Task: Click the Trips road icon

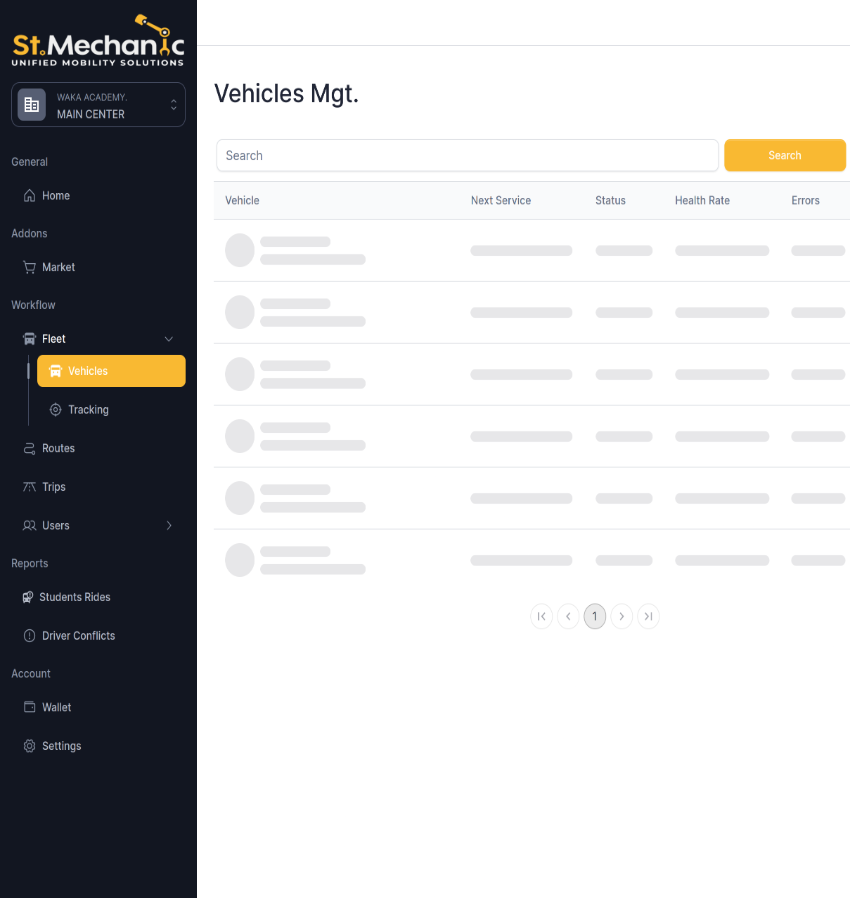Action: click(x=29, y=487)
